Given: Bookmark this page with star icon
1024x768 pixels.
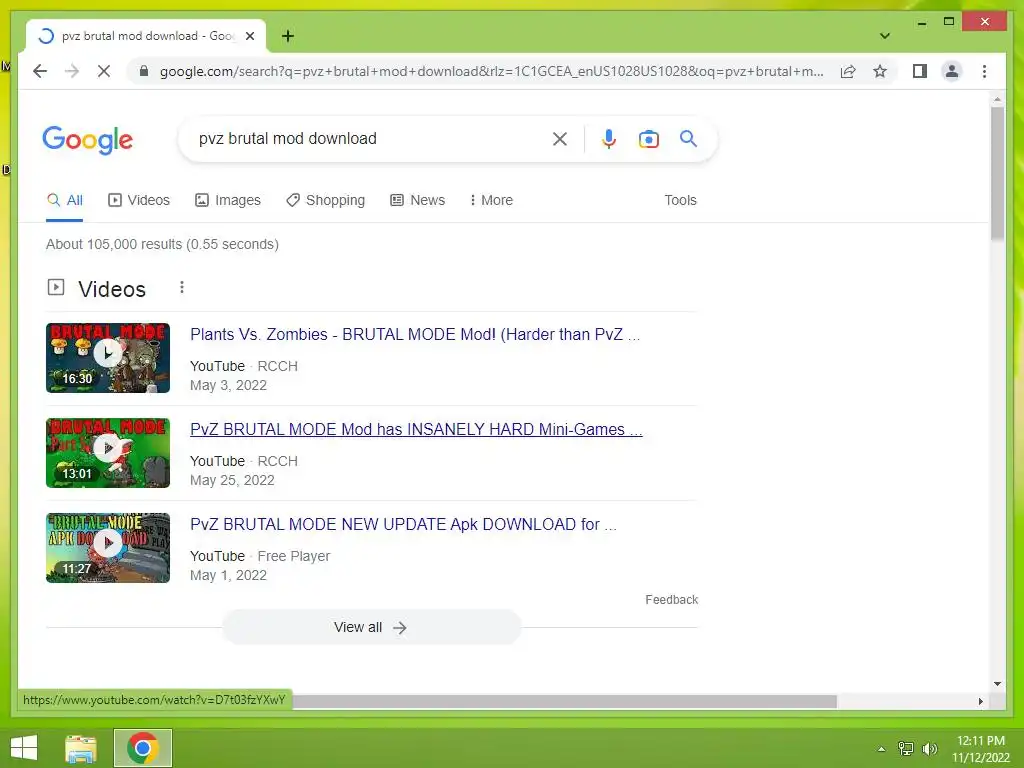Looking at the screenshot, I should pos(880,71).
